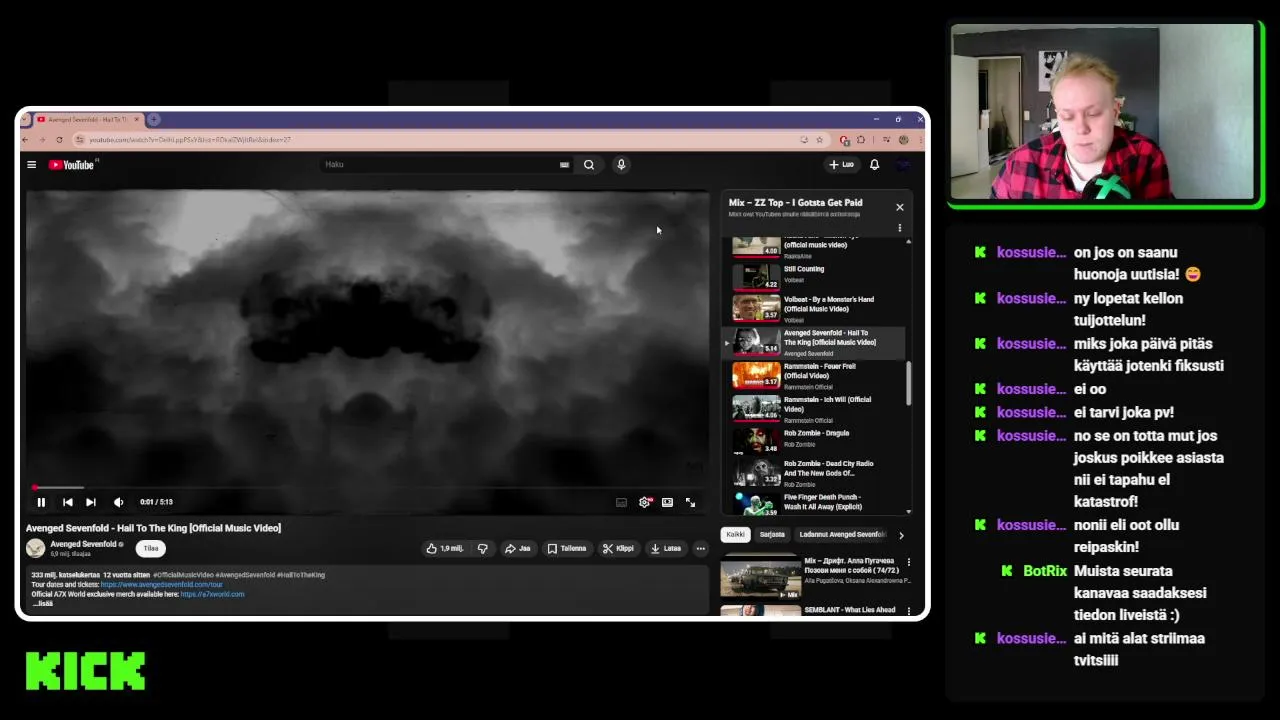Select Avenged Sevenfold Hail To The King playlist row
Viewport: 1280px width, 720px height.
click(x=815, y=342)
